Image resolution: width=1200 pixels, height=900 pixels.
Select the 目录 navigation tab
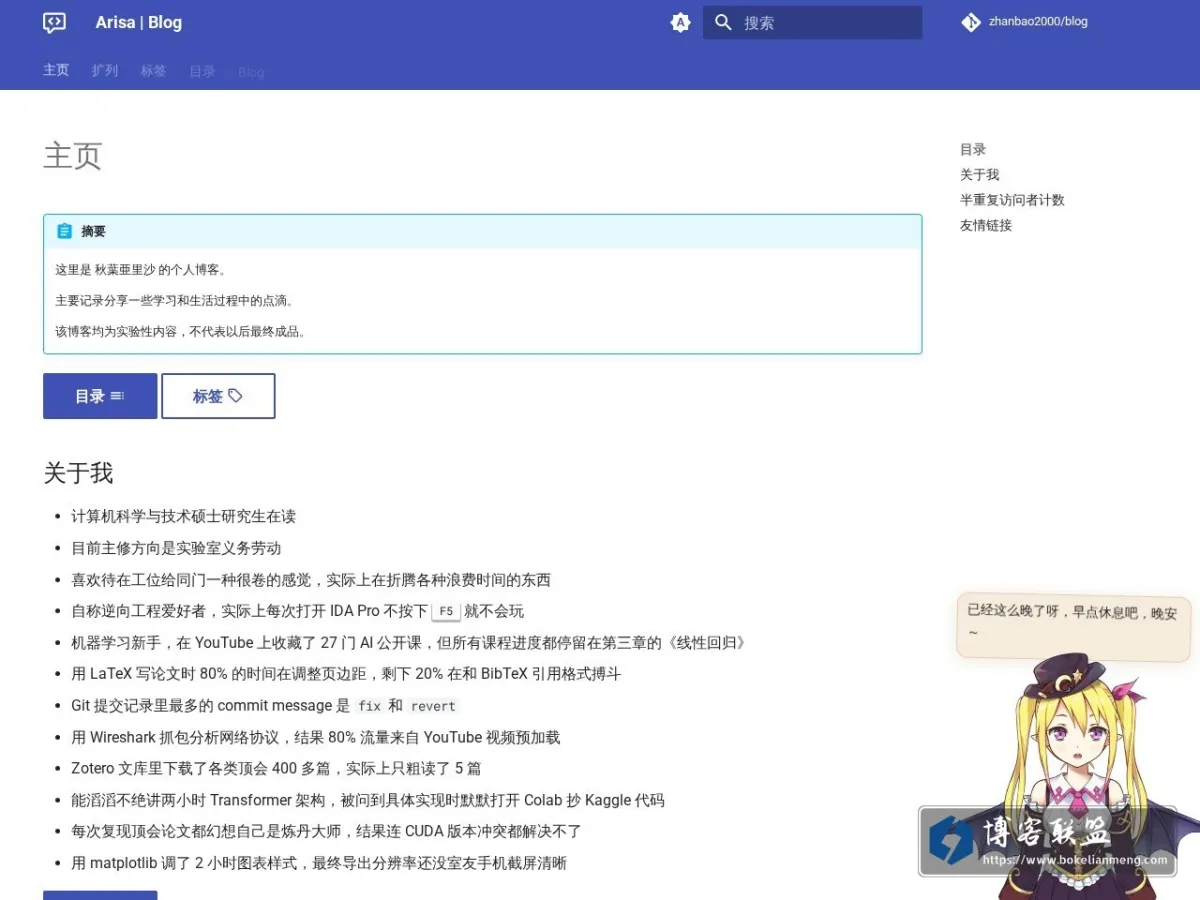tap(203, 71)
